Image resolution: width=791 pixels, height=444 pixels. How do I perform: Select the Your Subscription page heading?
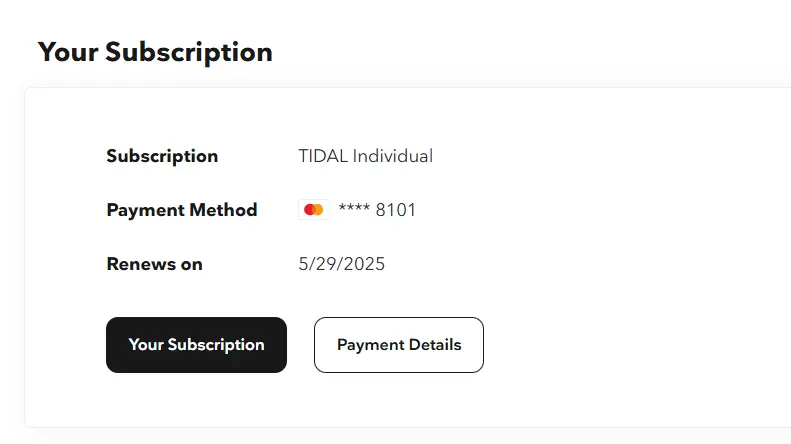point(155,52)
